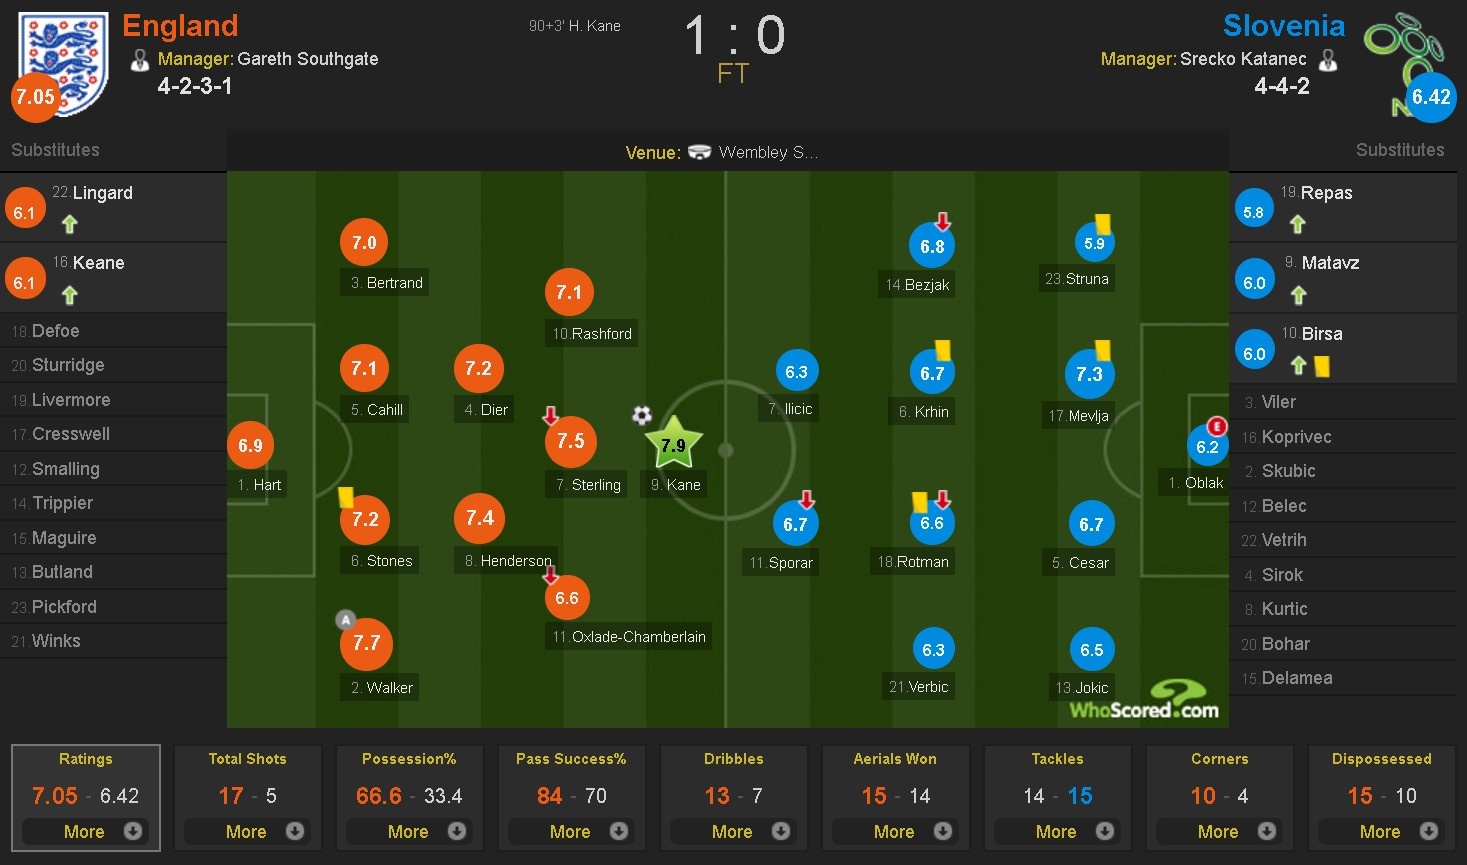Click the stadium icon beside Venue
Viewport: 1467px width, 865px height.
(x=700, y=152)
